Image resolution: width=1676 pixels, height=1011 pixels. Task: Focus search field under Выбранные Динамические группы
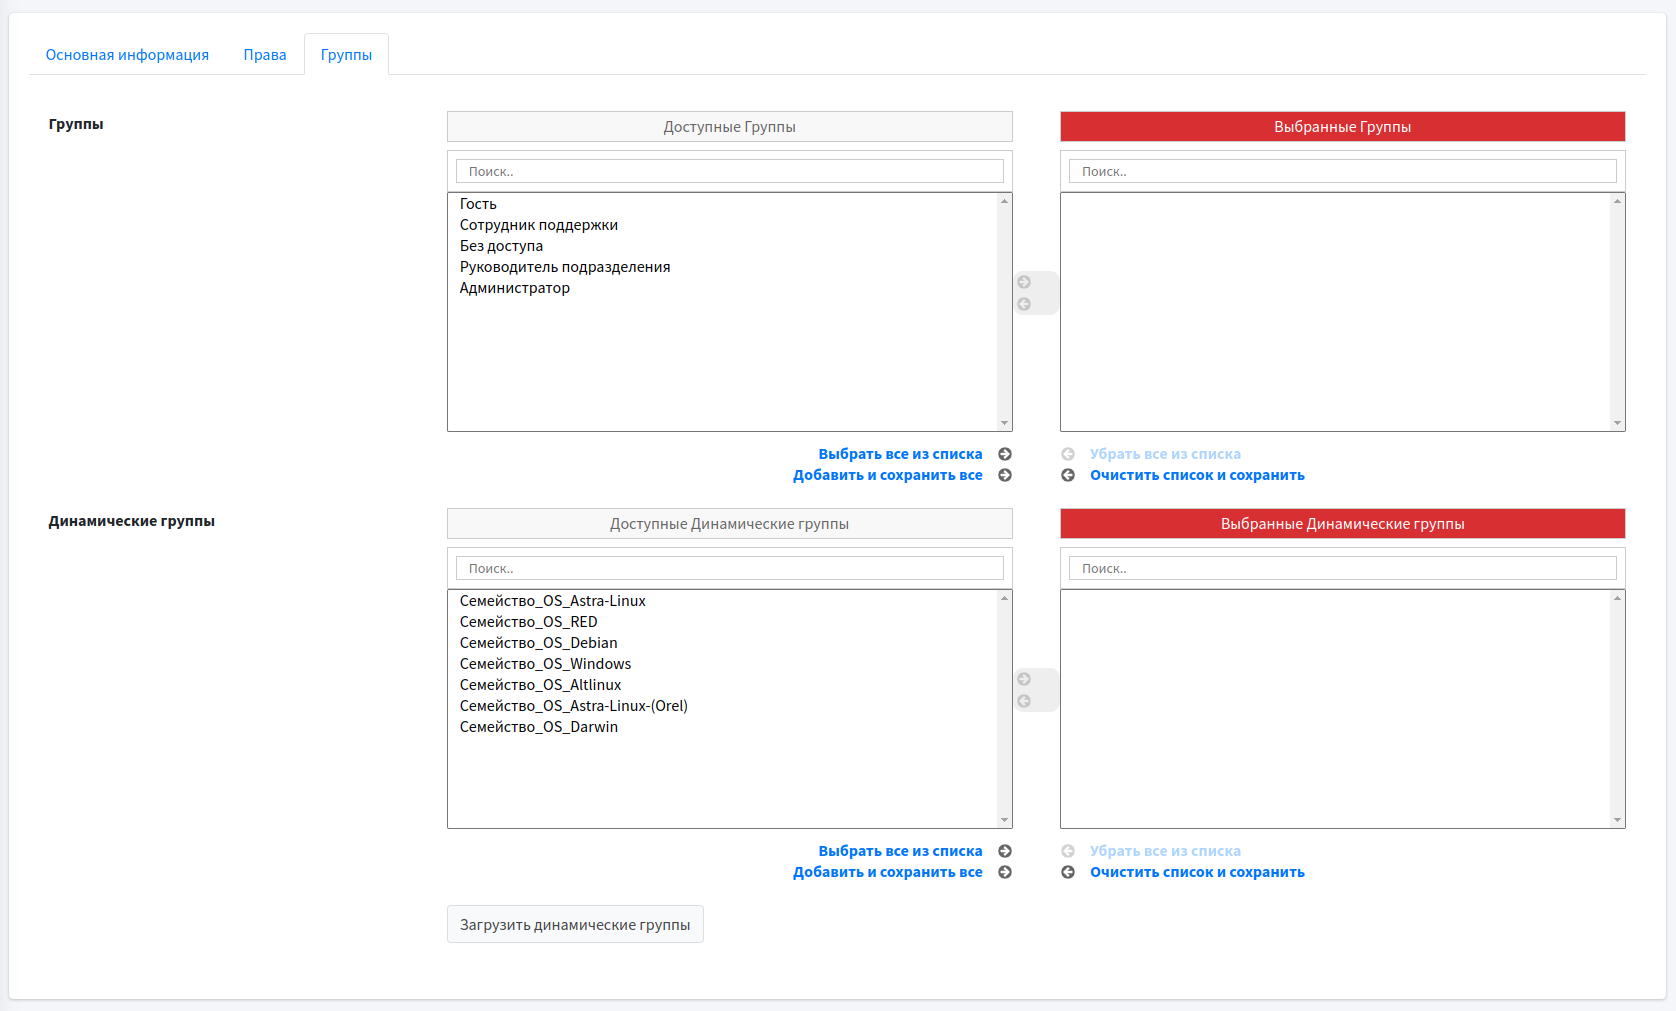pos(1342,569)
